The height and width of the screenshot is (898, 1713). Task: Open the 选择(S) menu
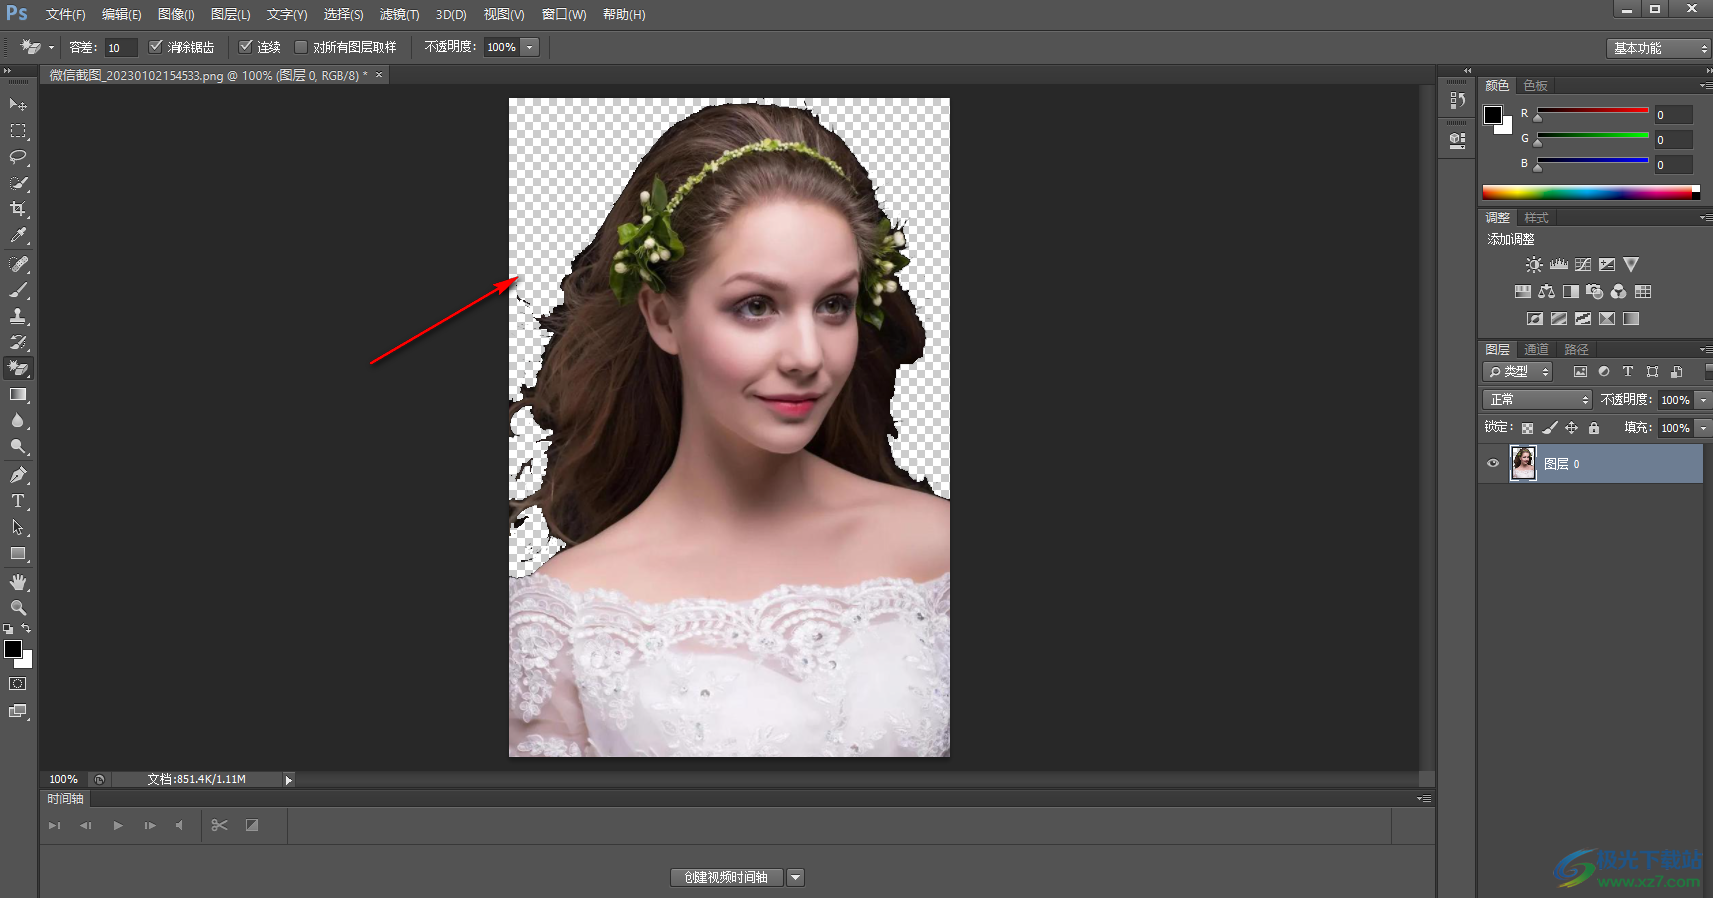[343, 14]
